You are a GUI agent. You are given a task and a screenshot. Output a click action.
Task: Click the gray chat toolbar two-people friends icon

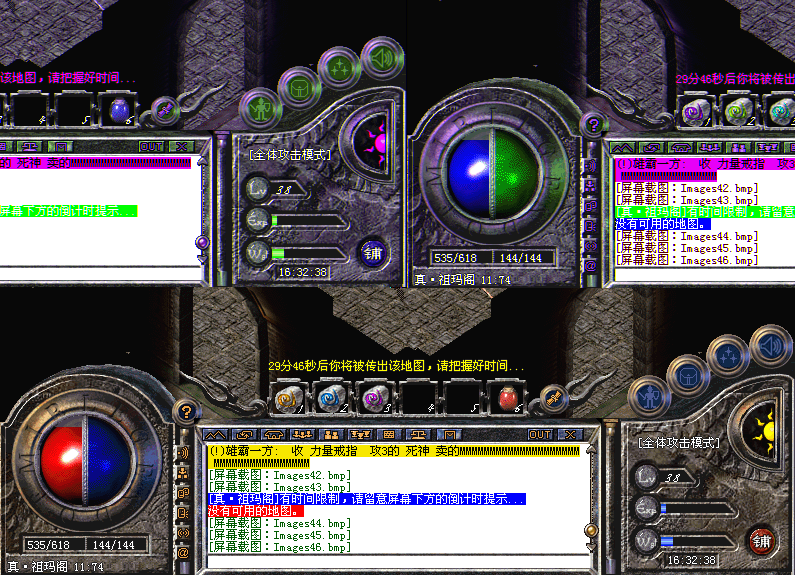click(x=332, y=435)
